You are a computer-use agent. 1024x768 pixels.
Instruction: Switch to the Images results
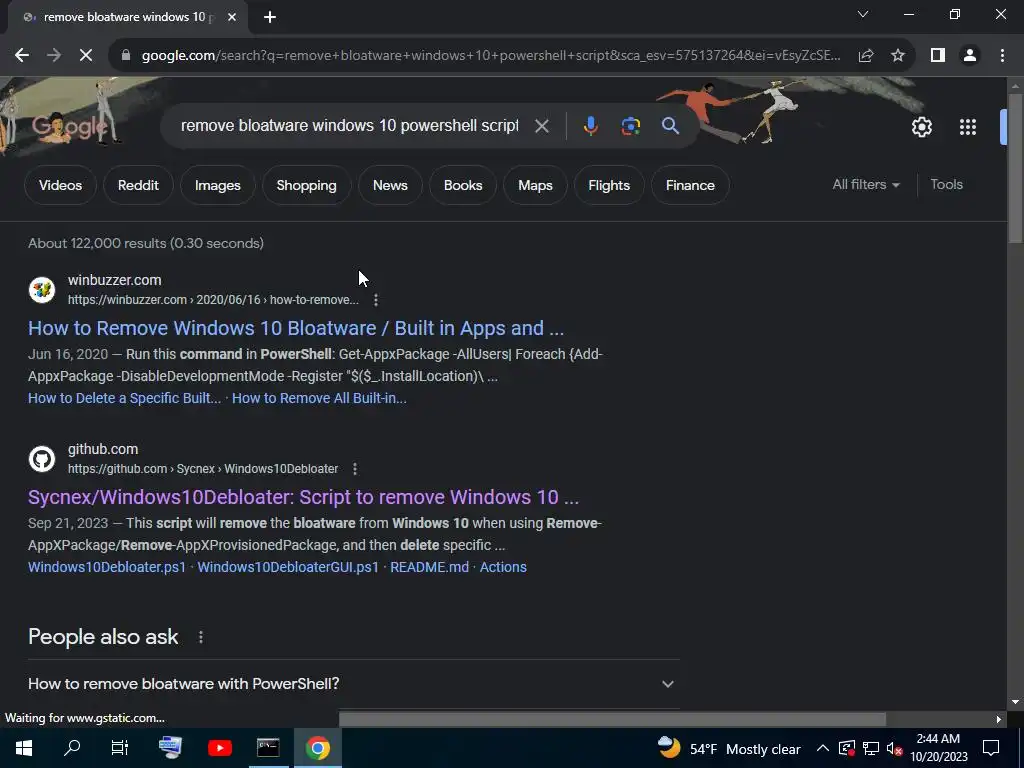coord(217,185)
